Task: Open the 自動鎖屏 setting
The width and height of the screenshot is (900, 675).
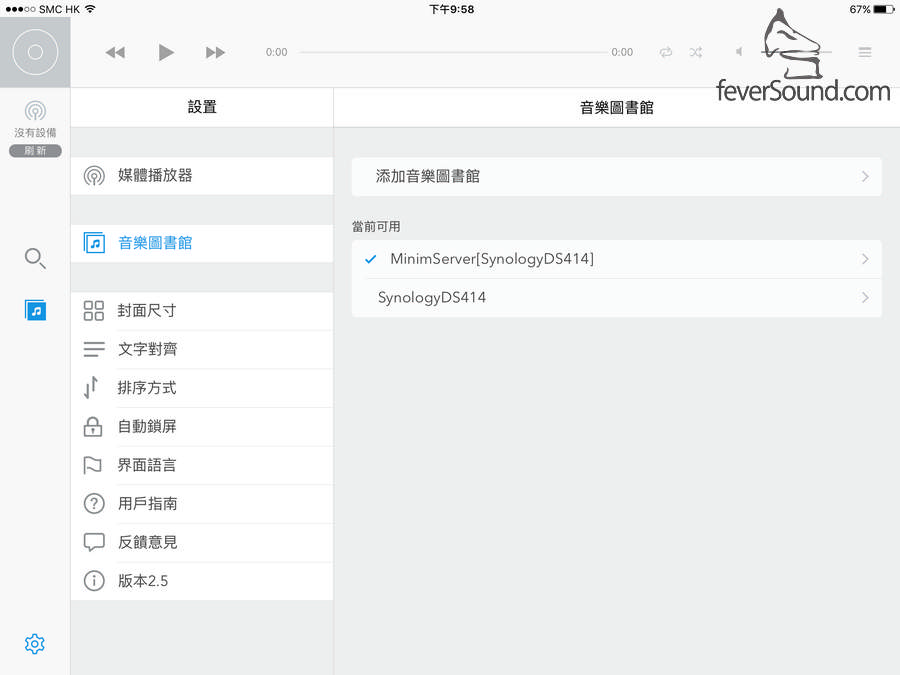Action: tap(201, 426)
